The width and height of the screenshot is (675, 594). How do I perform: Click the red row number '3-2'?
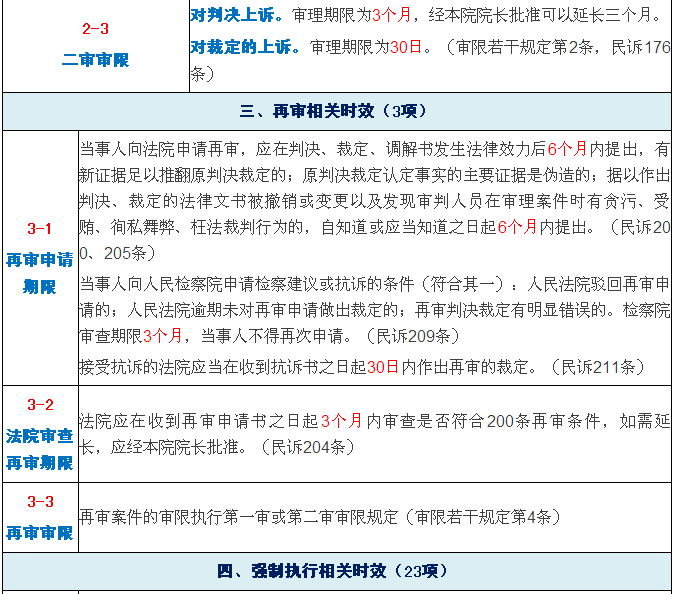(40, 405)
